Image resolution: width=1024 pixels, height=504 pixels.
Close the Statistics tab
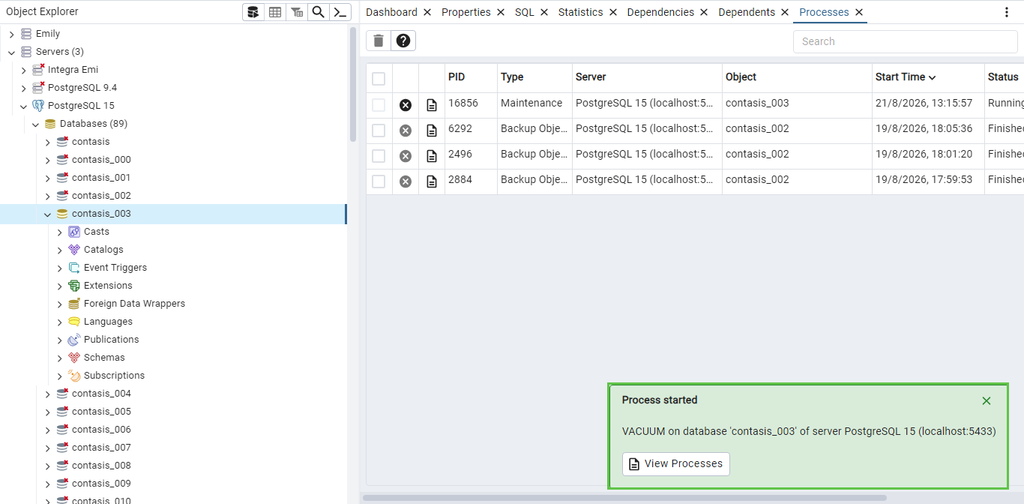[613, 12]
